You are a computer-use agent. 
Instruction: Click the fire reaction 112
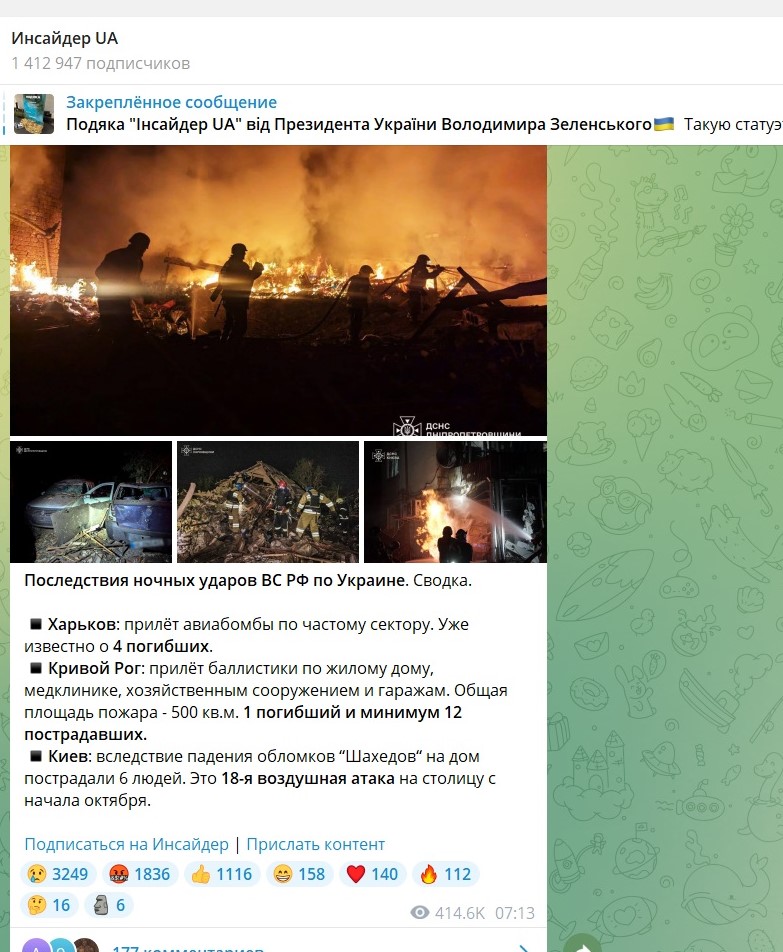click(445, 874)
